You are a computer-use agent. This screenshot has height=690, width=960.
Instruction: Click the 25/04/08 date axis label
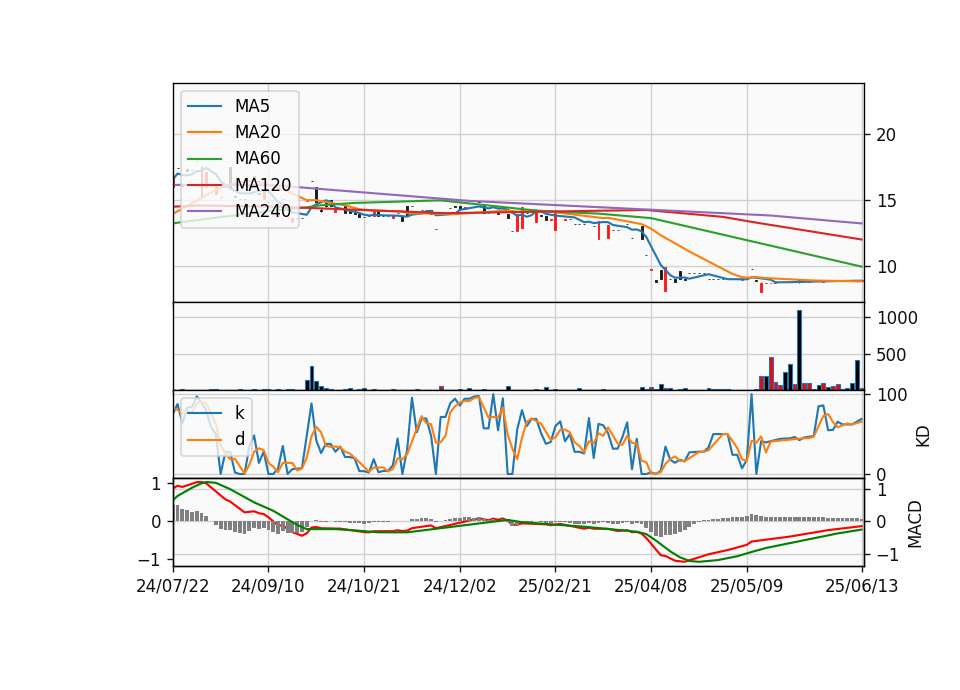(x=650, y=586)
